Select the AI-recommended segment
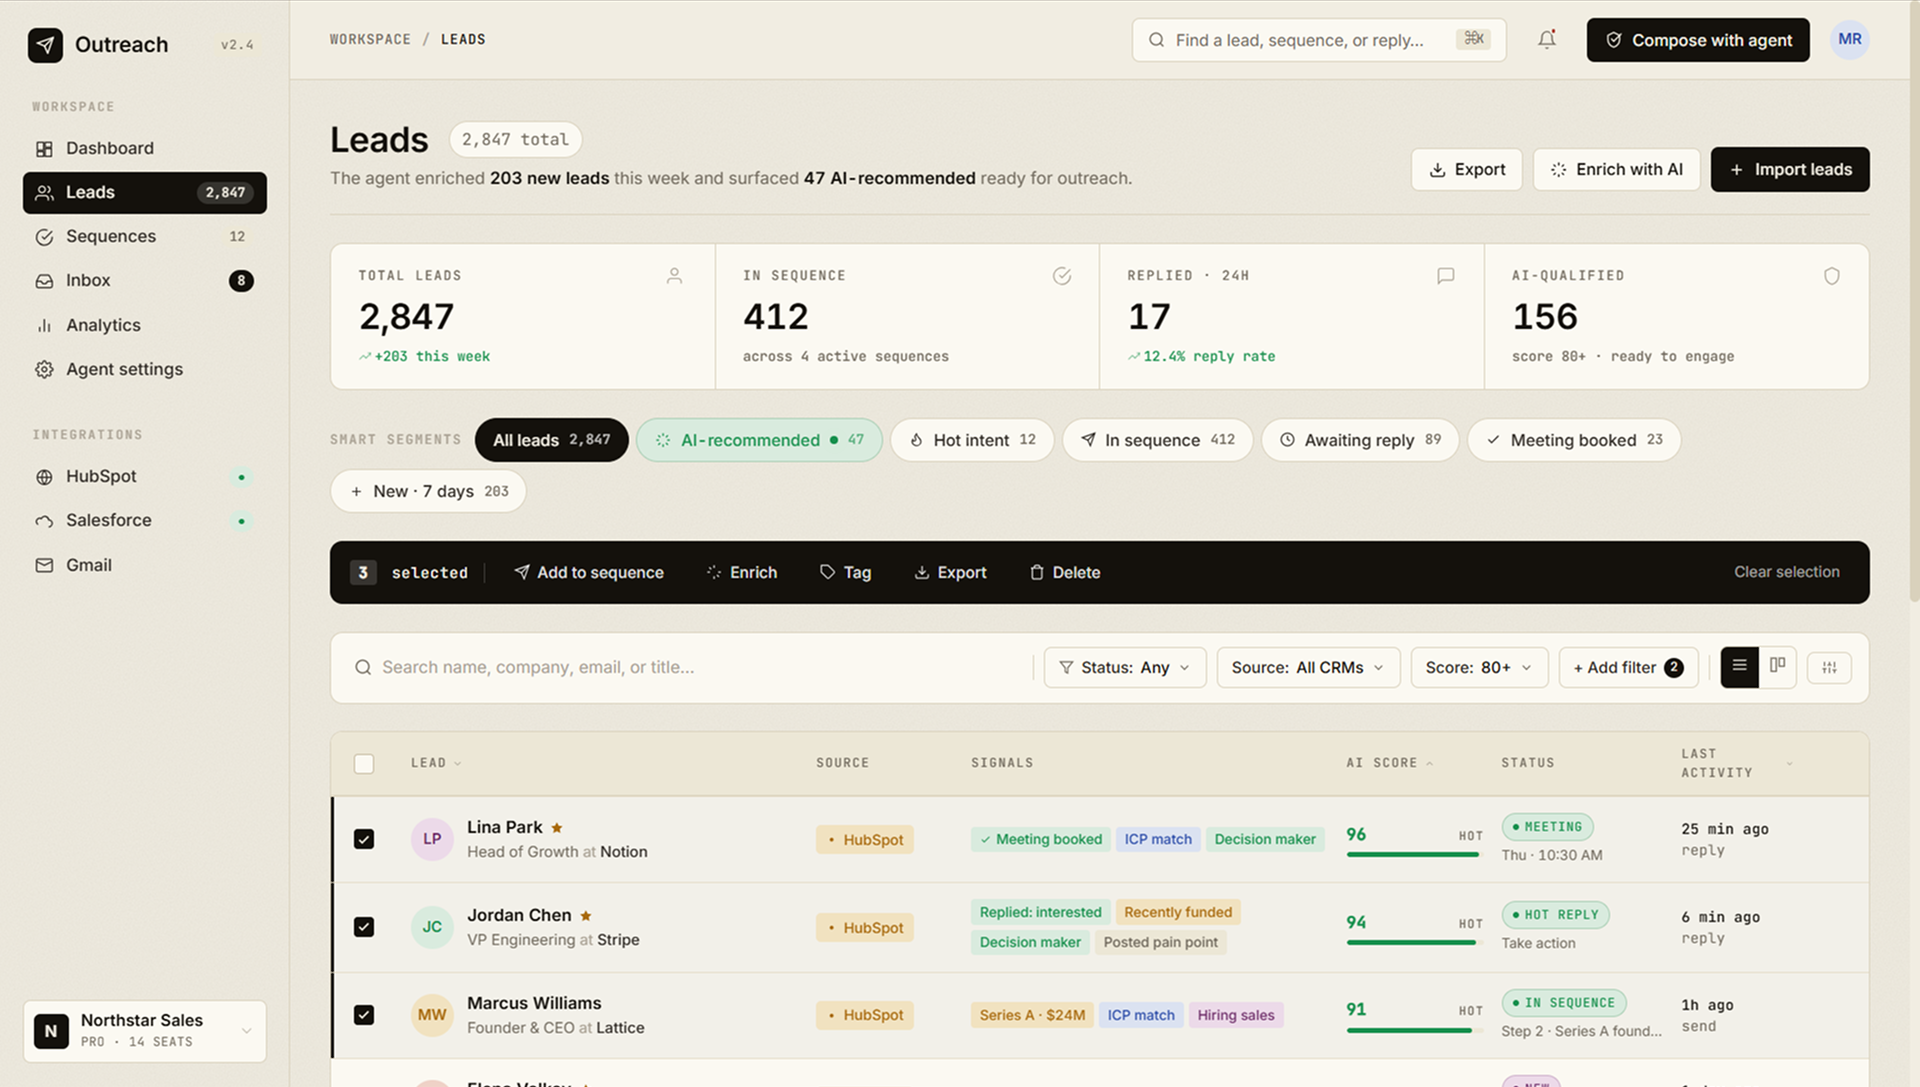Viewport: 1920px width, 1087px height. (x=759, y=440)
